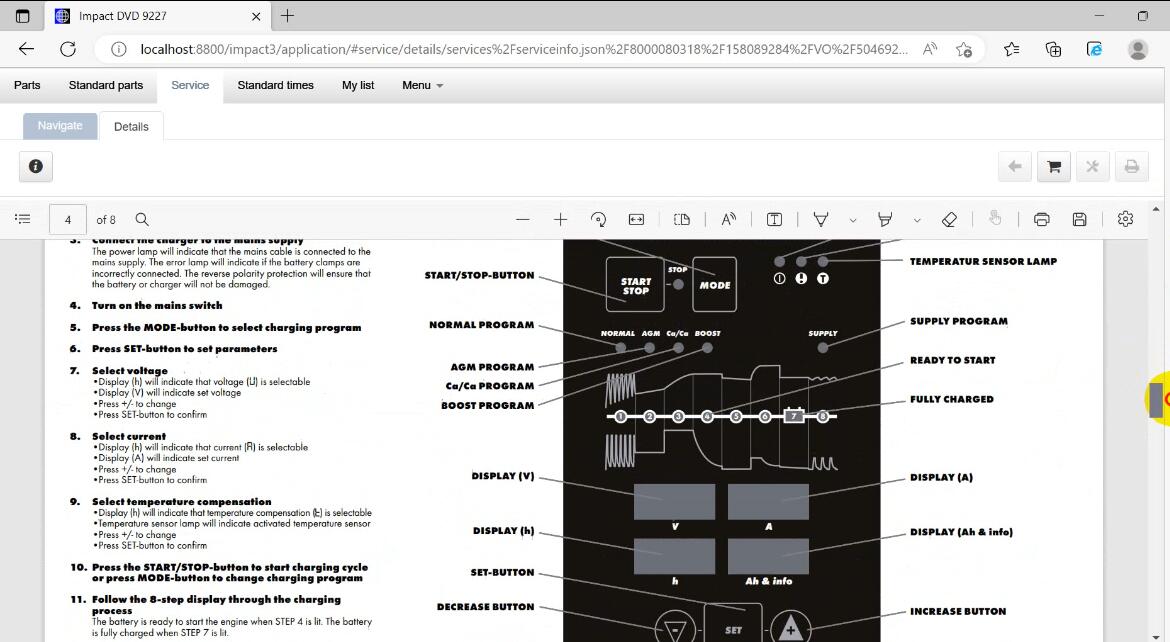This screenshot has height=642, width=1170.
Task: Toggle the PDF page view layout
Action: point(682,219)
